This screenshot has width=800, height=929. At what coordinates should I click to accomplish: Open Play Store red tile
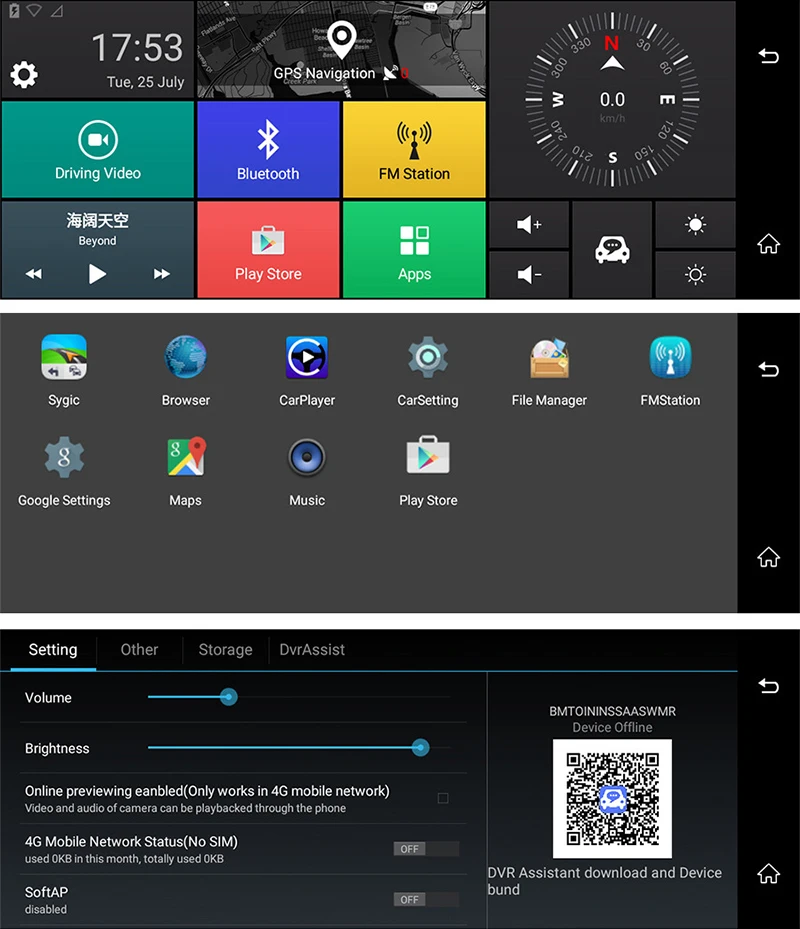pyautogui.click(x=268, y=249)
